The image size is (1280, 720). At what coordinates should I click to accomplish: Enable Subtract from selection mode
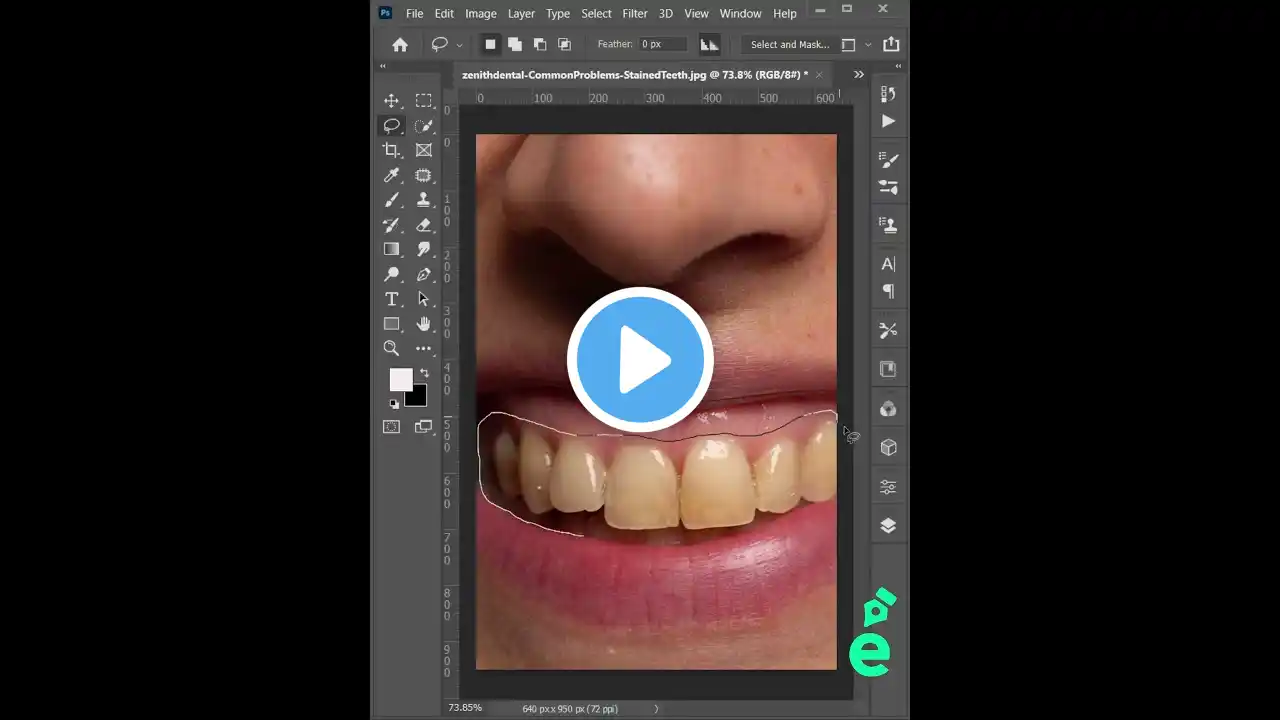click(539, 44)
